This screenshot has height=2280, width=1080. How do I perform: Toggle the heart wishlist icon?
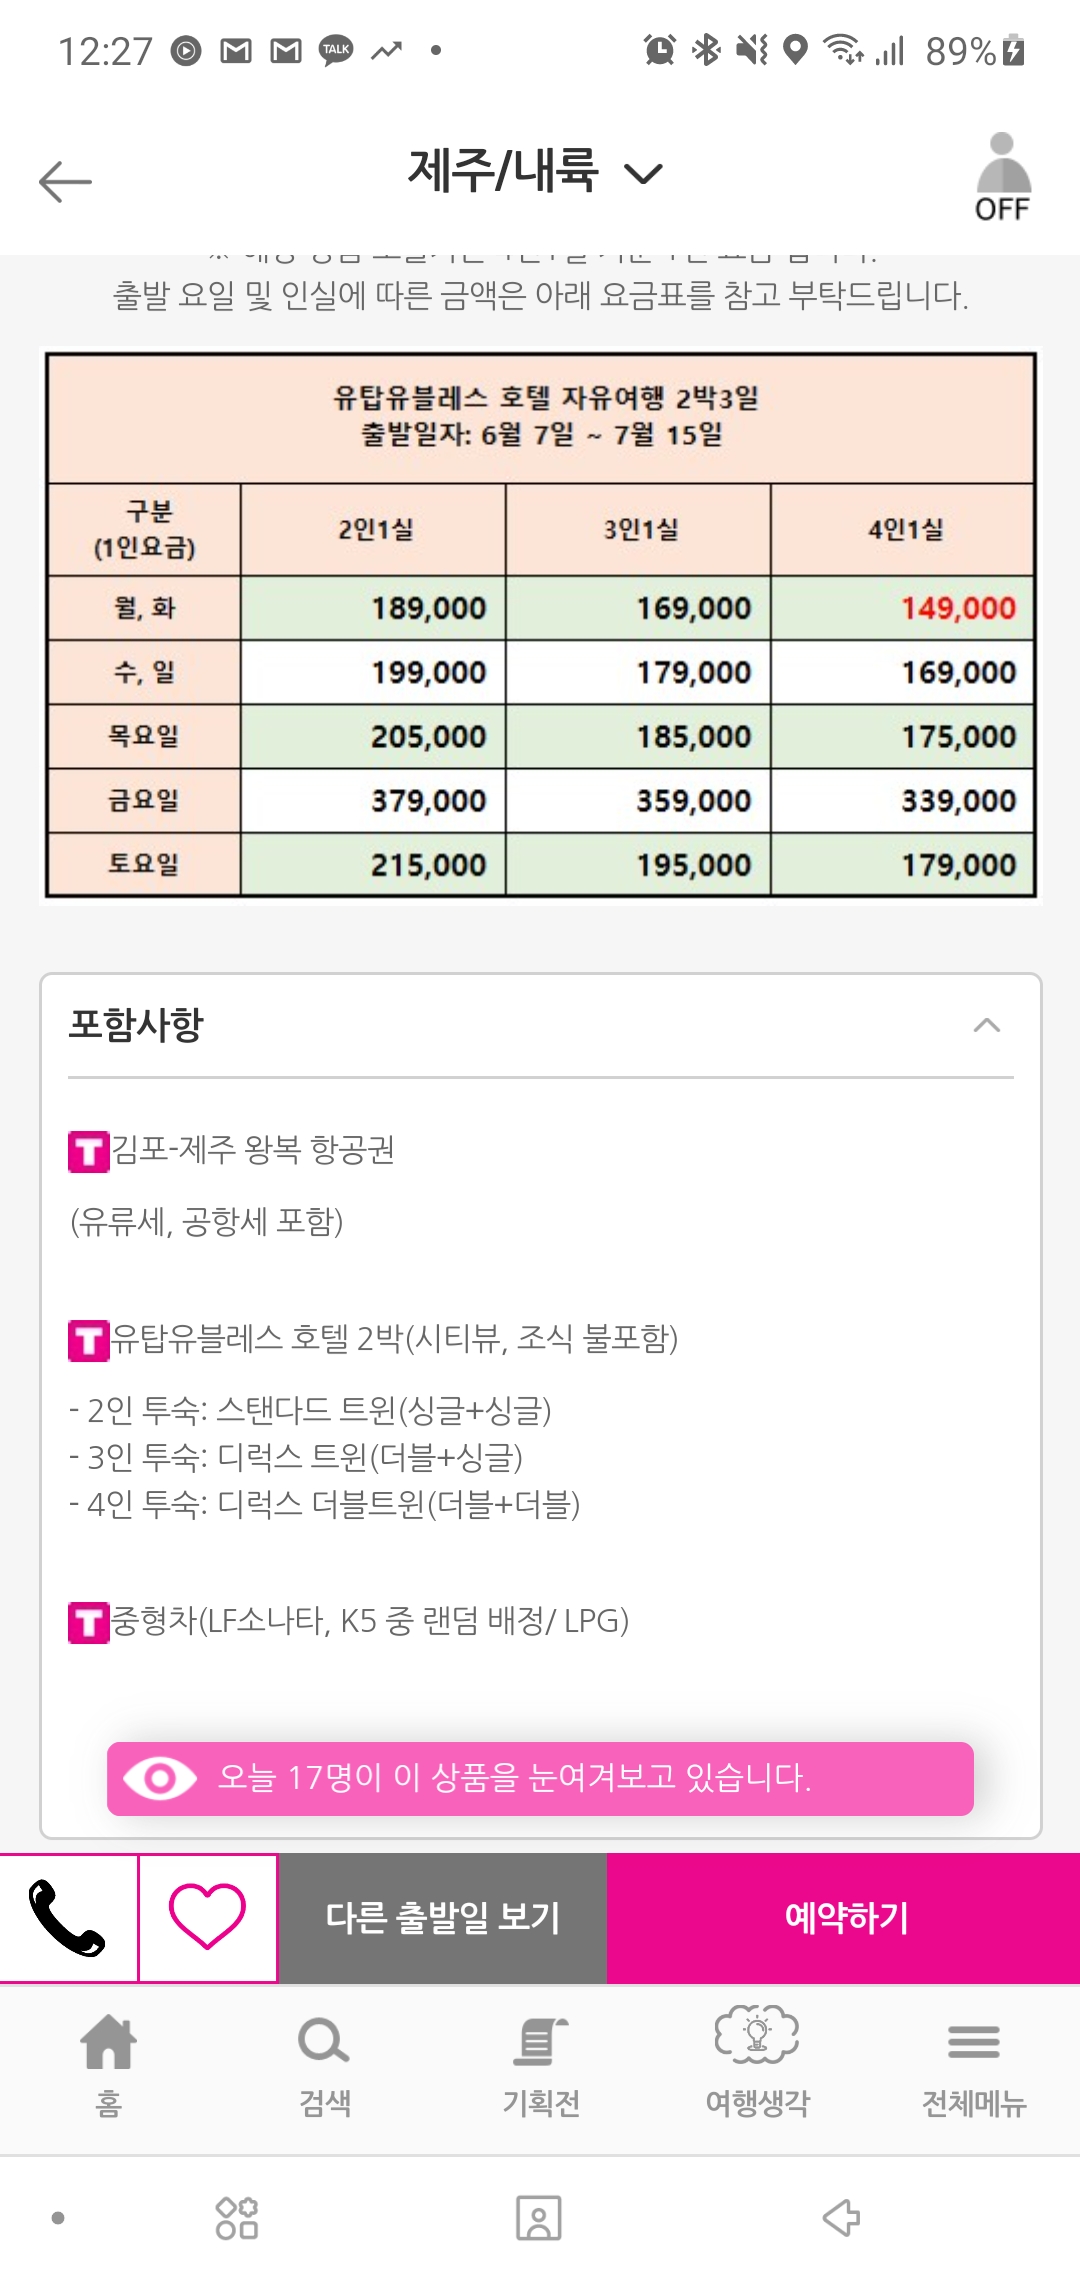207,1917
